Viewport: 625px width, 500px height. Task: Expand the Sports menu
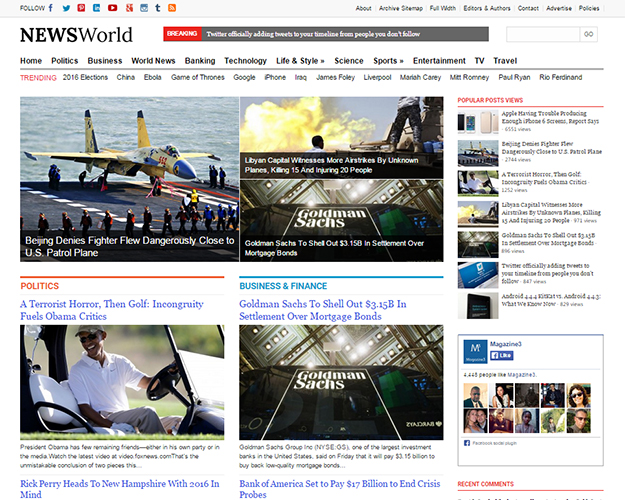[x=388, y=61]
